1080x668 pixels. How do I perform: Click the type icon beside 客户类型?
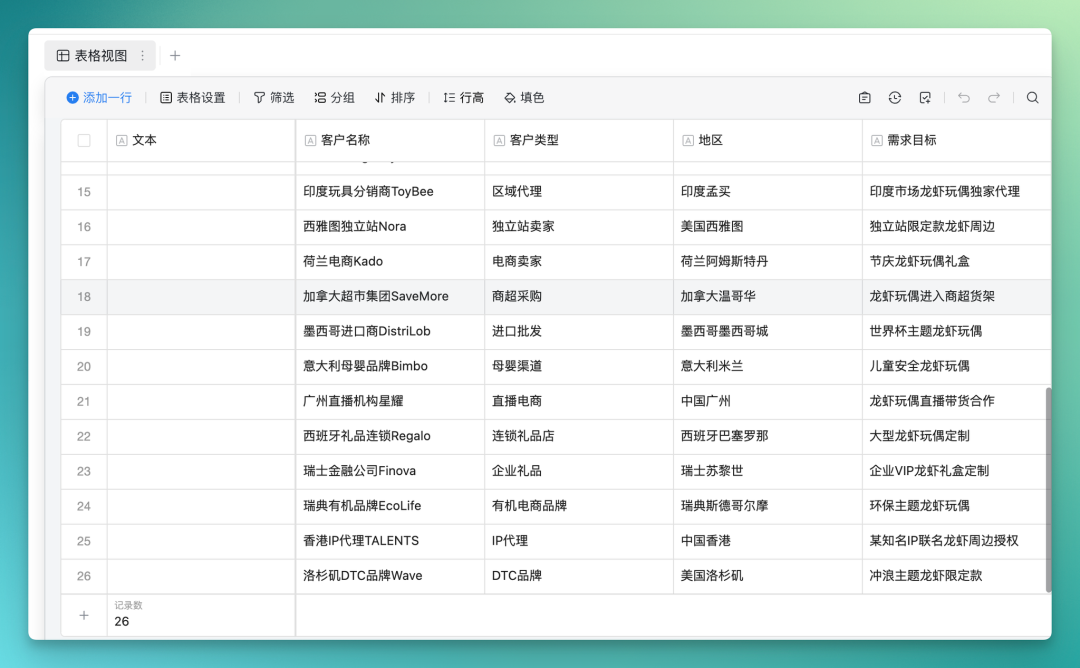coord(499,140)
